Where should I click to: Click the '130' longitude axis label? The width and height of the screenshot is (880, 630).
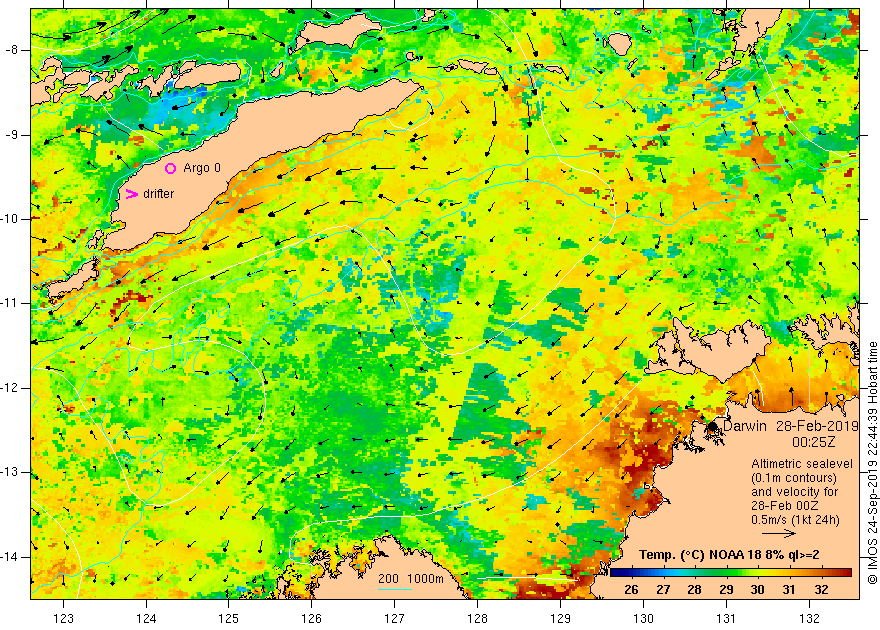tap(643, 618)
